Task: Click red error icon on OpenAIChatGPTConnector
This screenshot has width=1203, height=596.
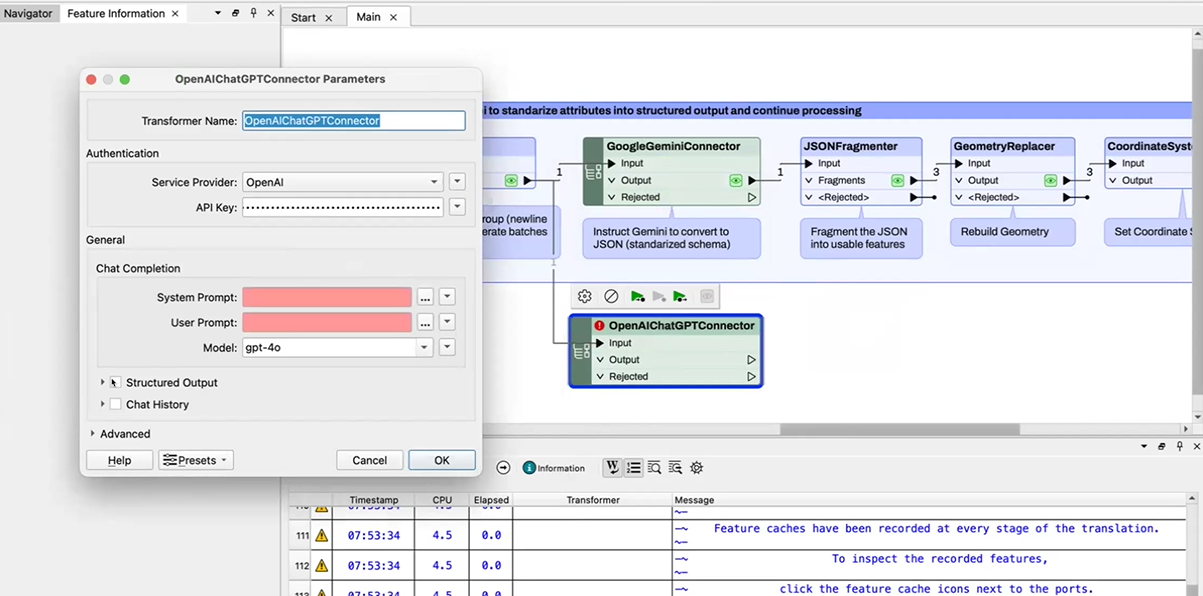Action: click(x=599, y=326)
